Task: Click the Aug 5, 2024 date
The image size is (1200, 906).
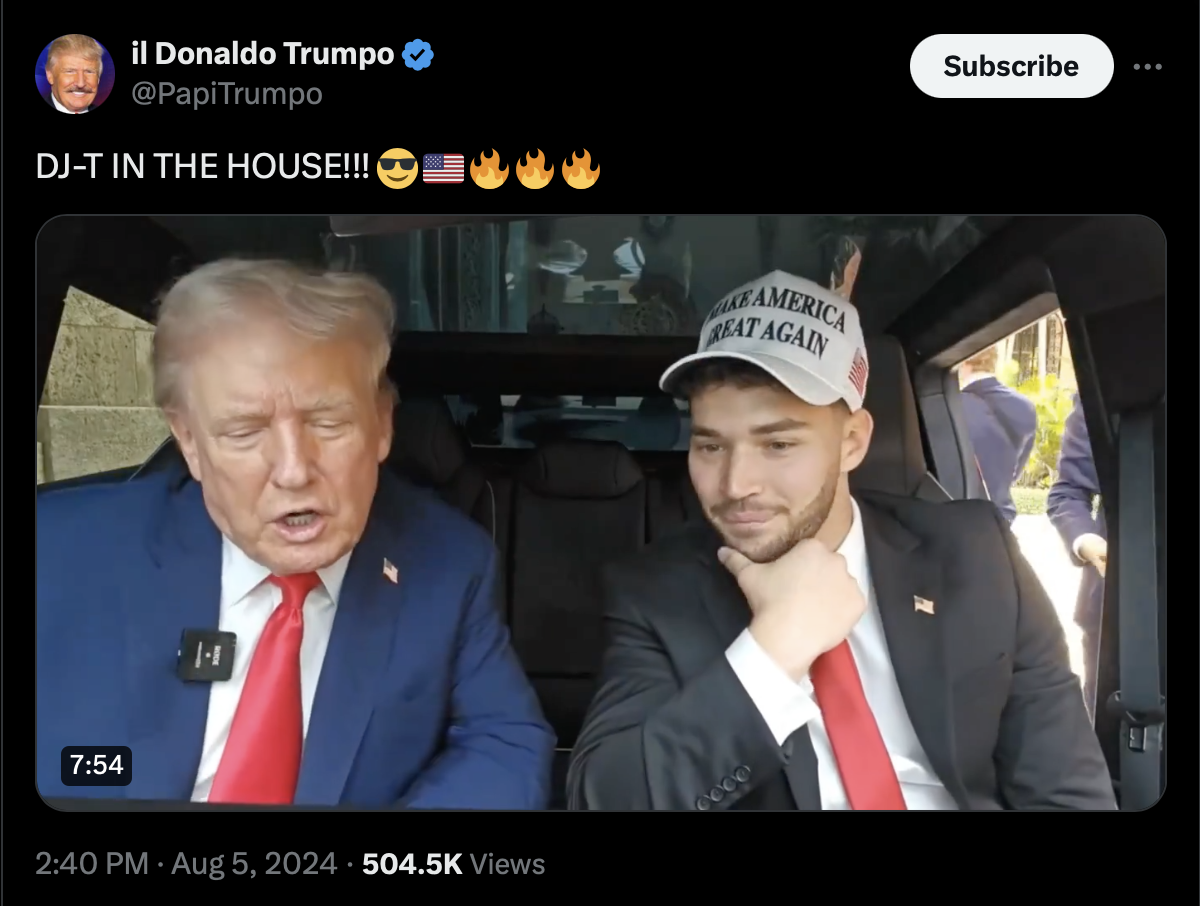Action: pyautogui.click(x=254, y=864)
